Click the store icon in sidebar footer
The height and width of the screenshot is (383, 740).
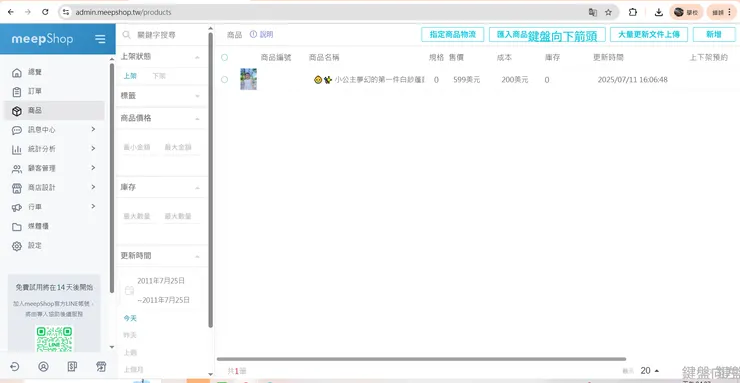point(101,366)
